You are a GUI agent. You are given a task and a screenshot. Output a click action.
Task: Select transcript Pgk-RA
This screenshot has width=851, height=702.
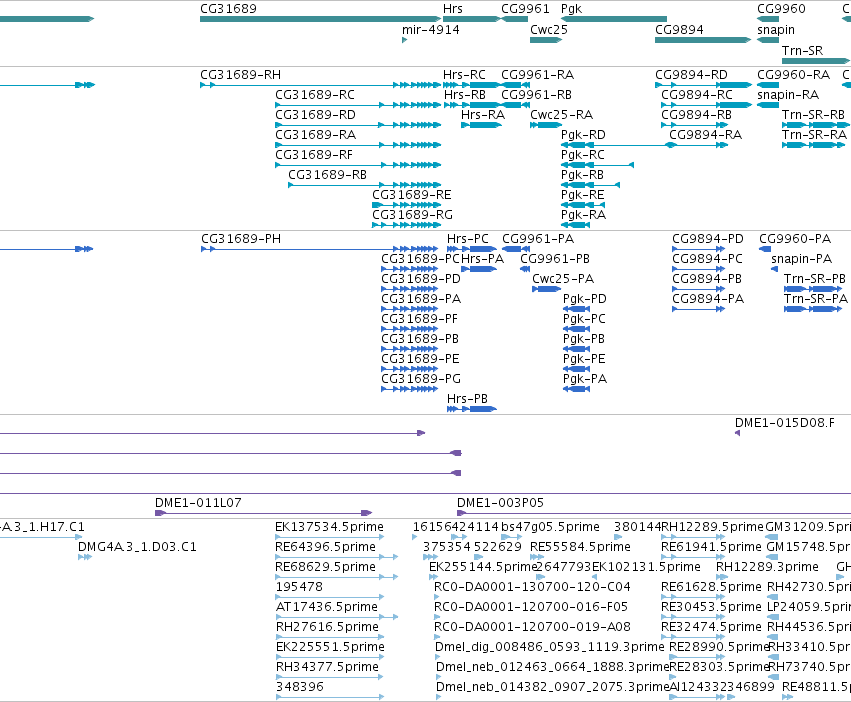pos(575,225)
